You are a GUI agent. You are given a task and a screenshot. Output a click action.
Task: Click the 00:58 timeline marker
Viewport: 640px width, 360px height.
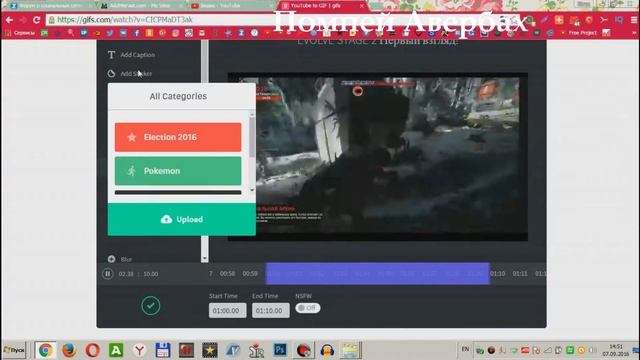pyautogui.click(x=227, y=273)
